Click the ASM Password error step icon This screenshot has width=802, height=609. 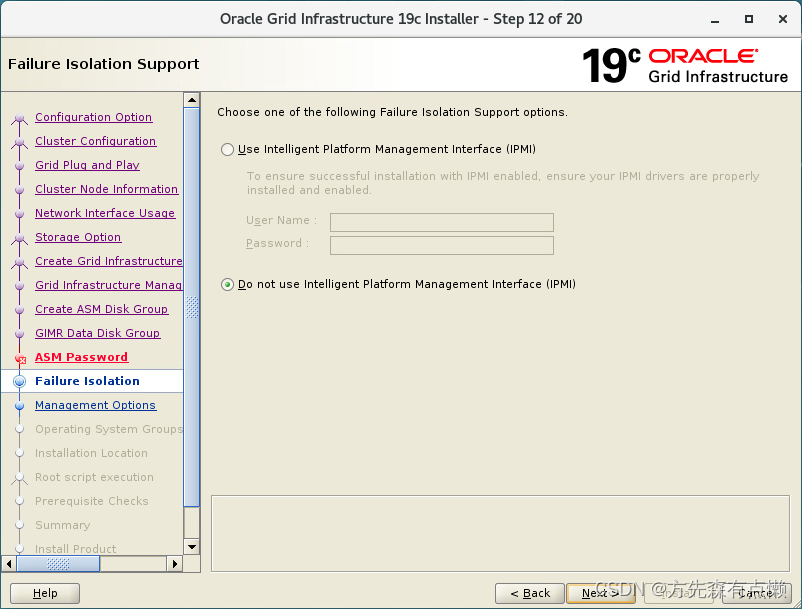(20, 358)
